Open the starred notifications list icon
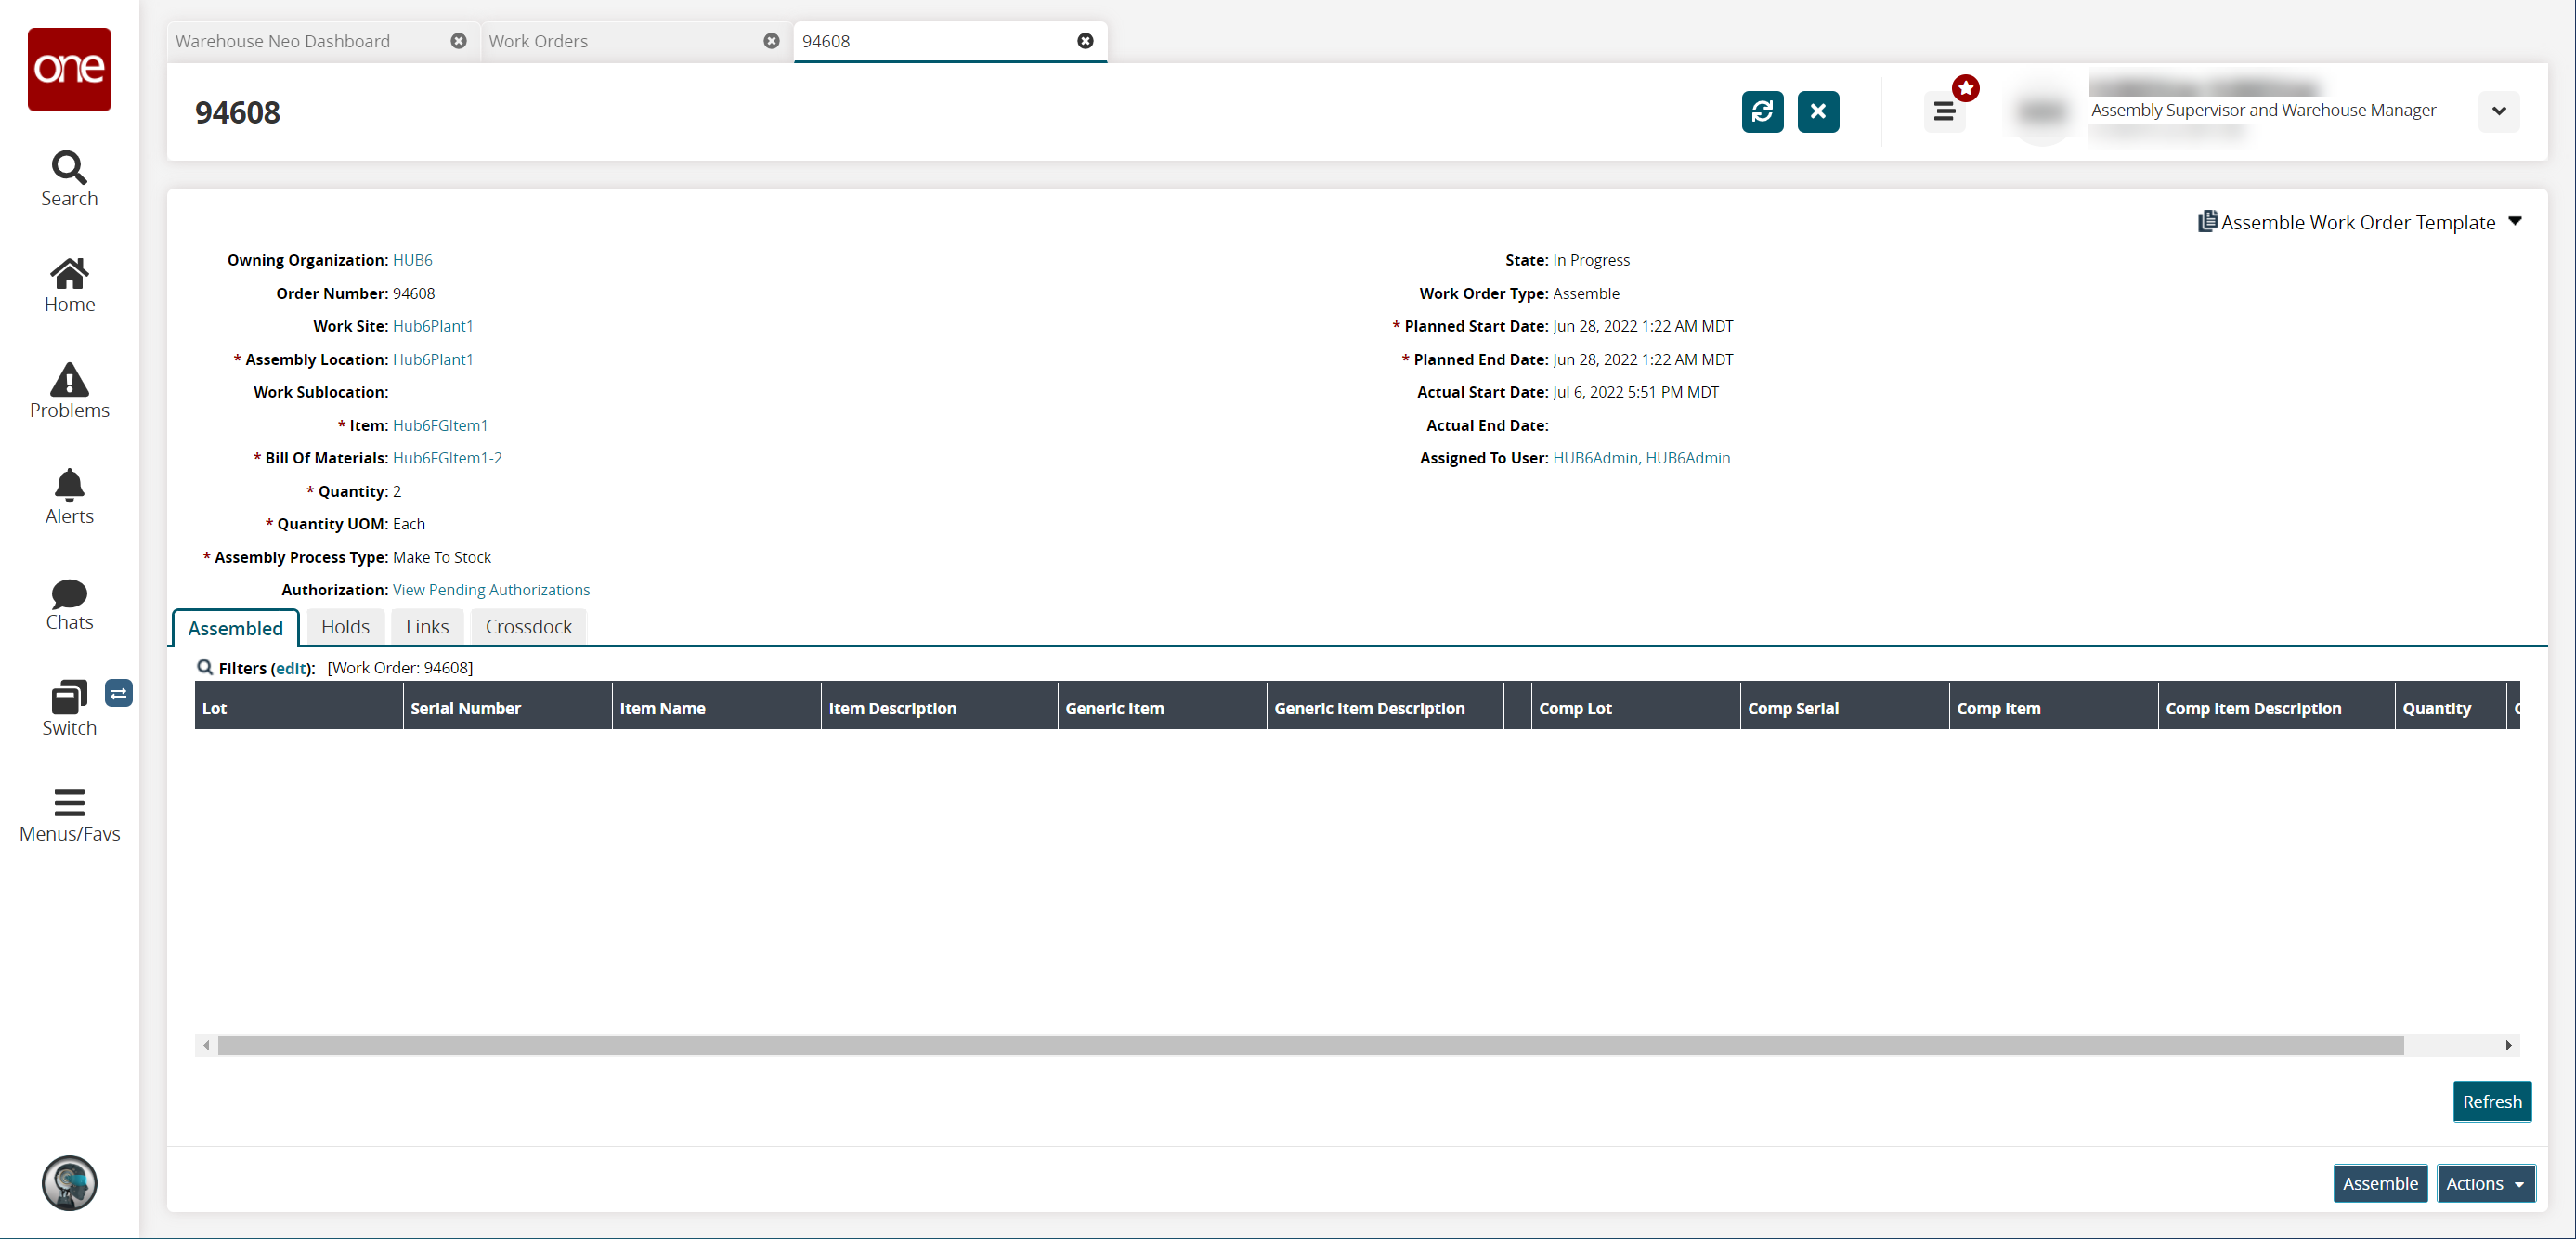The height and width of the screenshot is (1239, 2576). coord(1944,111)
